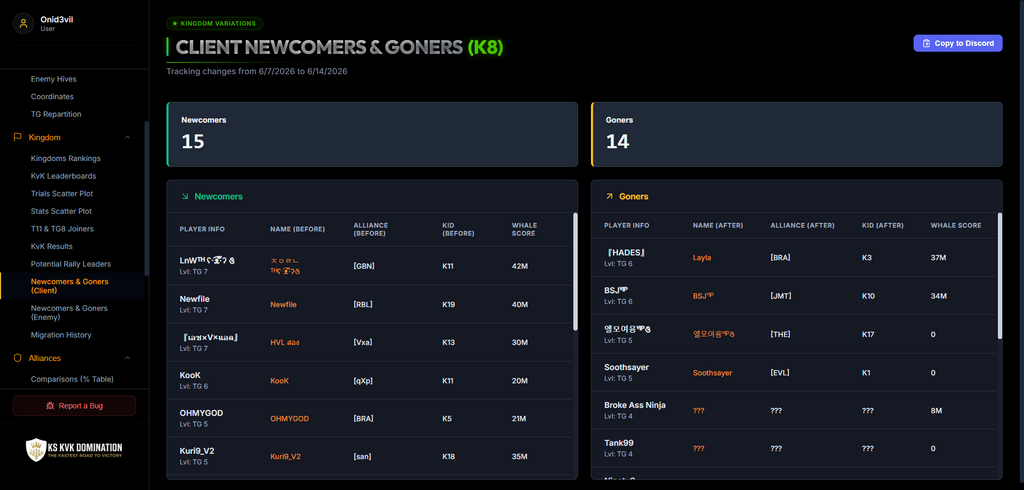This screenshot has height=490, width=1024.
Task: Click the user avatar icon
Action: 24,24
